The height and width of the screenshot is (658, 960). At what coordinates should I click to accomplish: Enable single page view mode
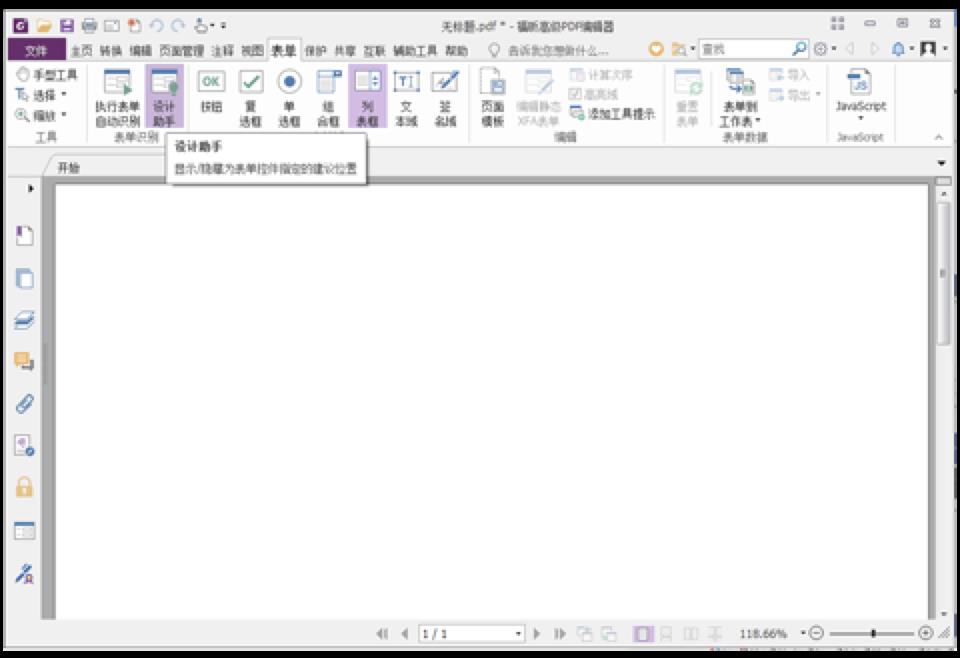click(x=643, y=634)
